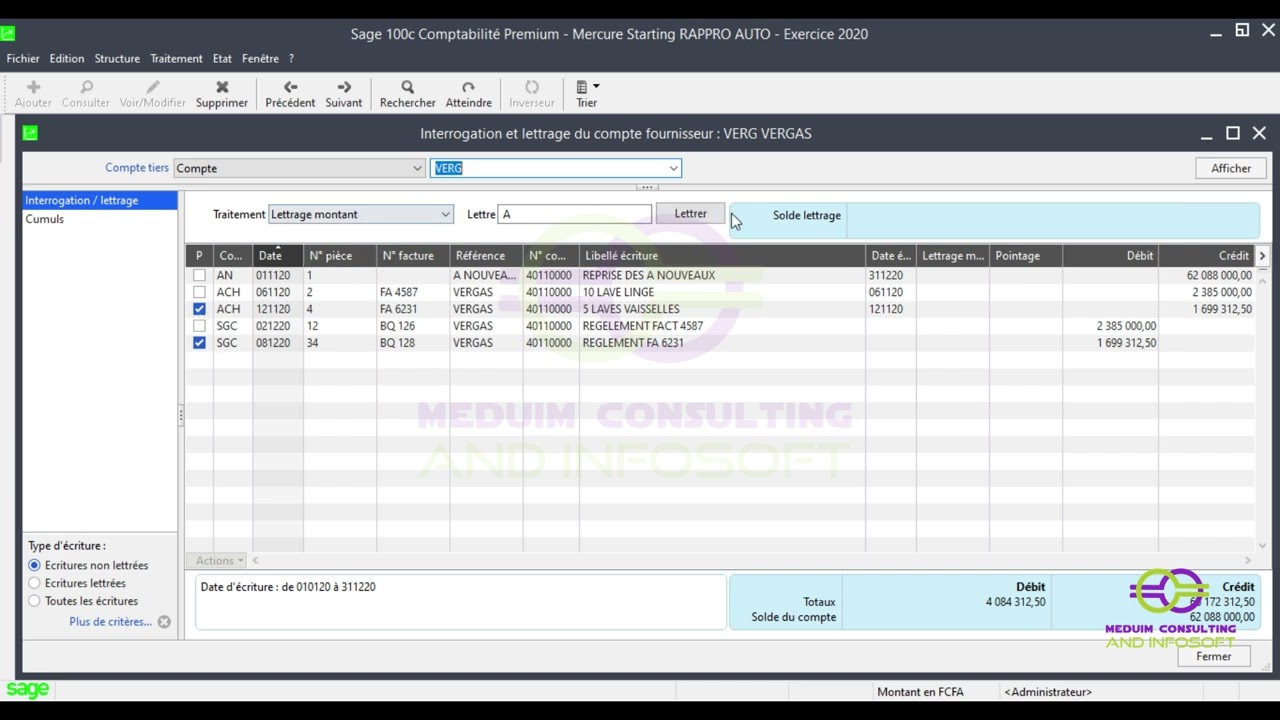Click the Administrateur status bar entry

(1048, 692)
